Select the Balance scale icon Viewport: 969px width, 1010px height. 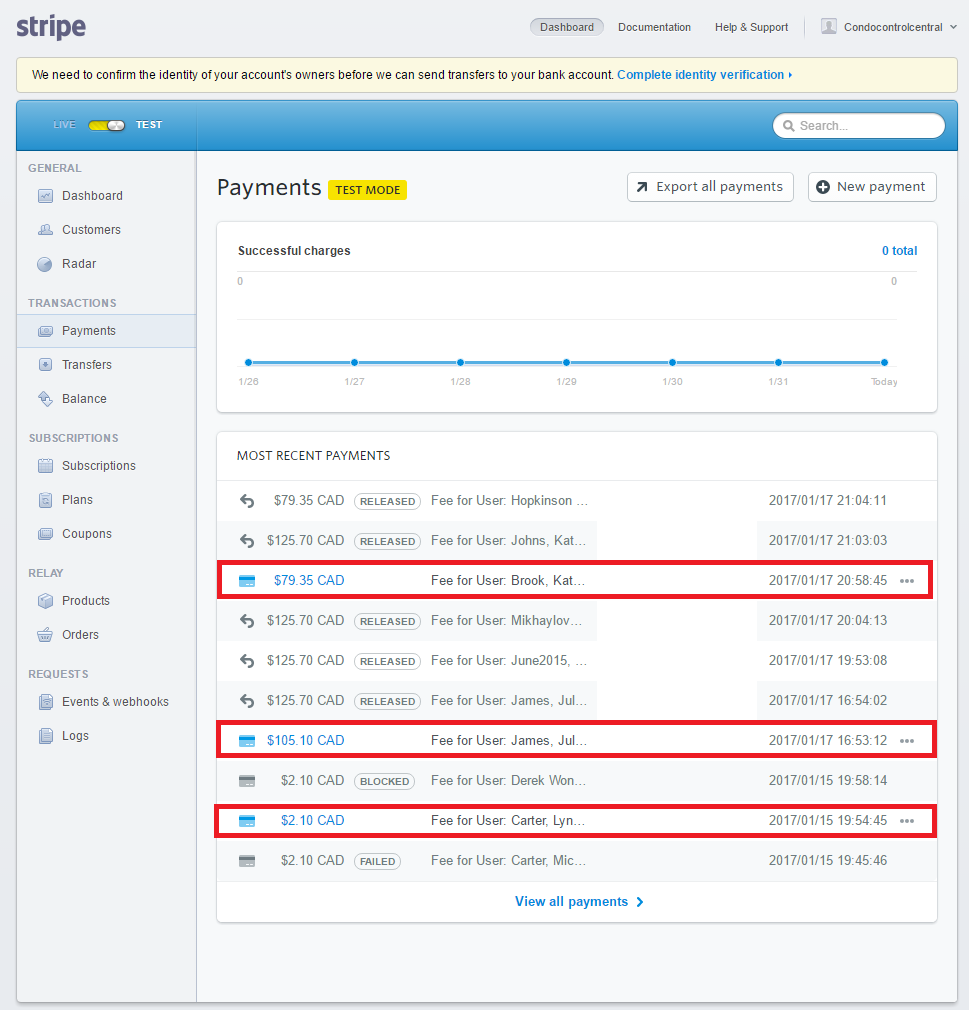click(45, 399)
